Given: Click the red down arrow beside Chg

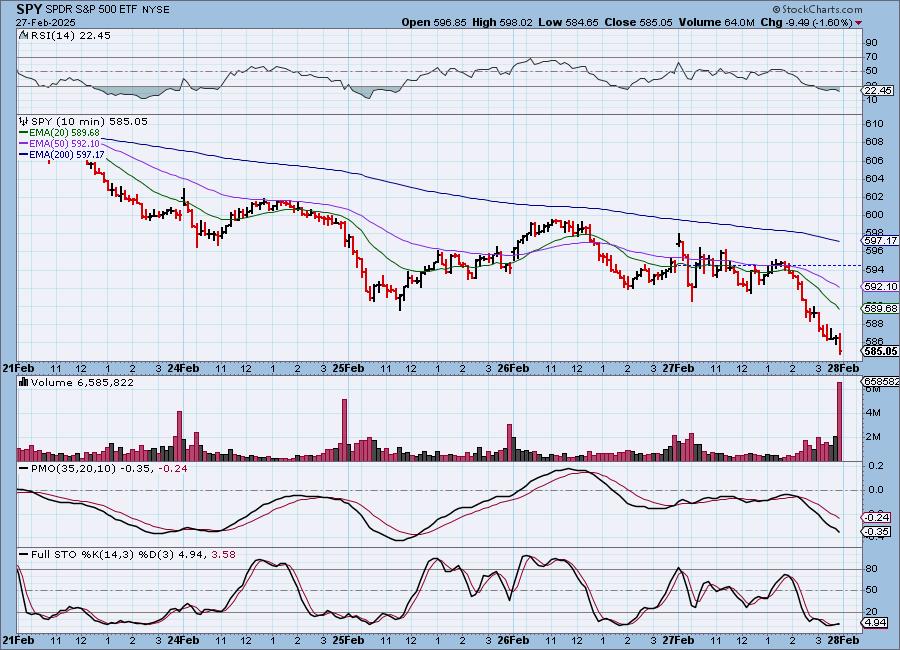Looking at the screenshot, I should tap(859, 23).
